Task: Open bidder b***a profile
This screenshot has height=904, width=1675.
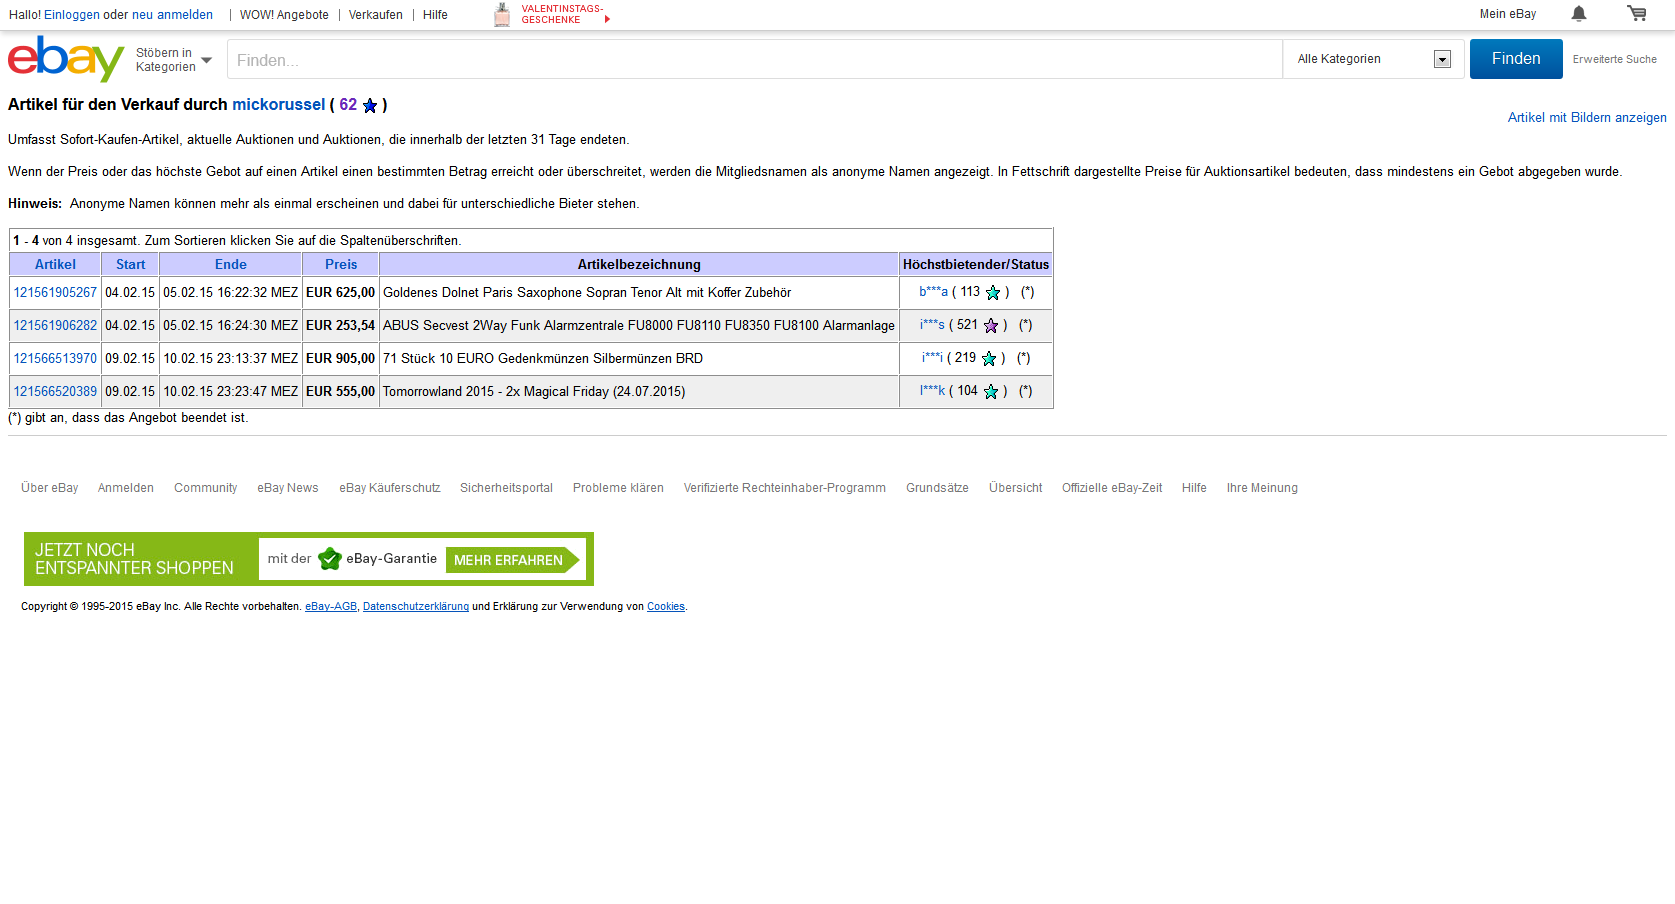Action: (x=933, y=292)
